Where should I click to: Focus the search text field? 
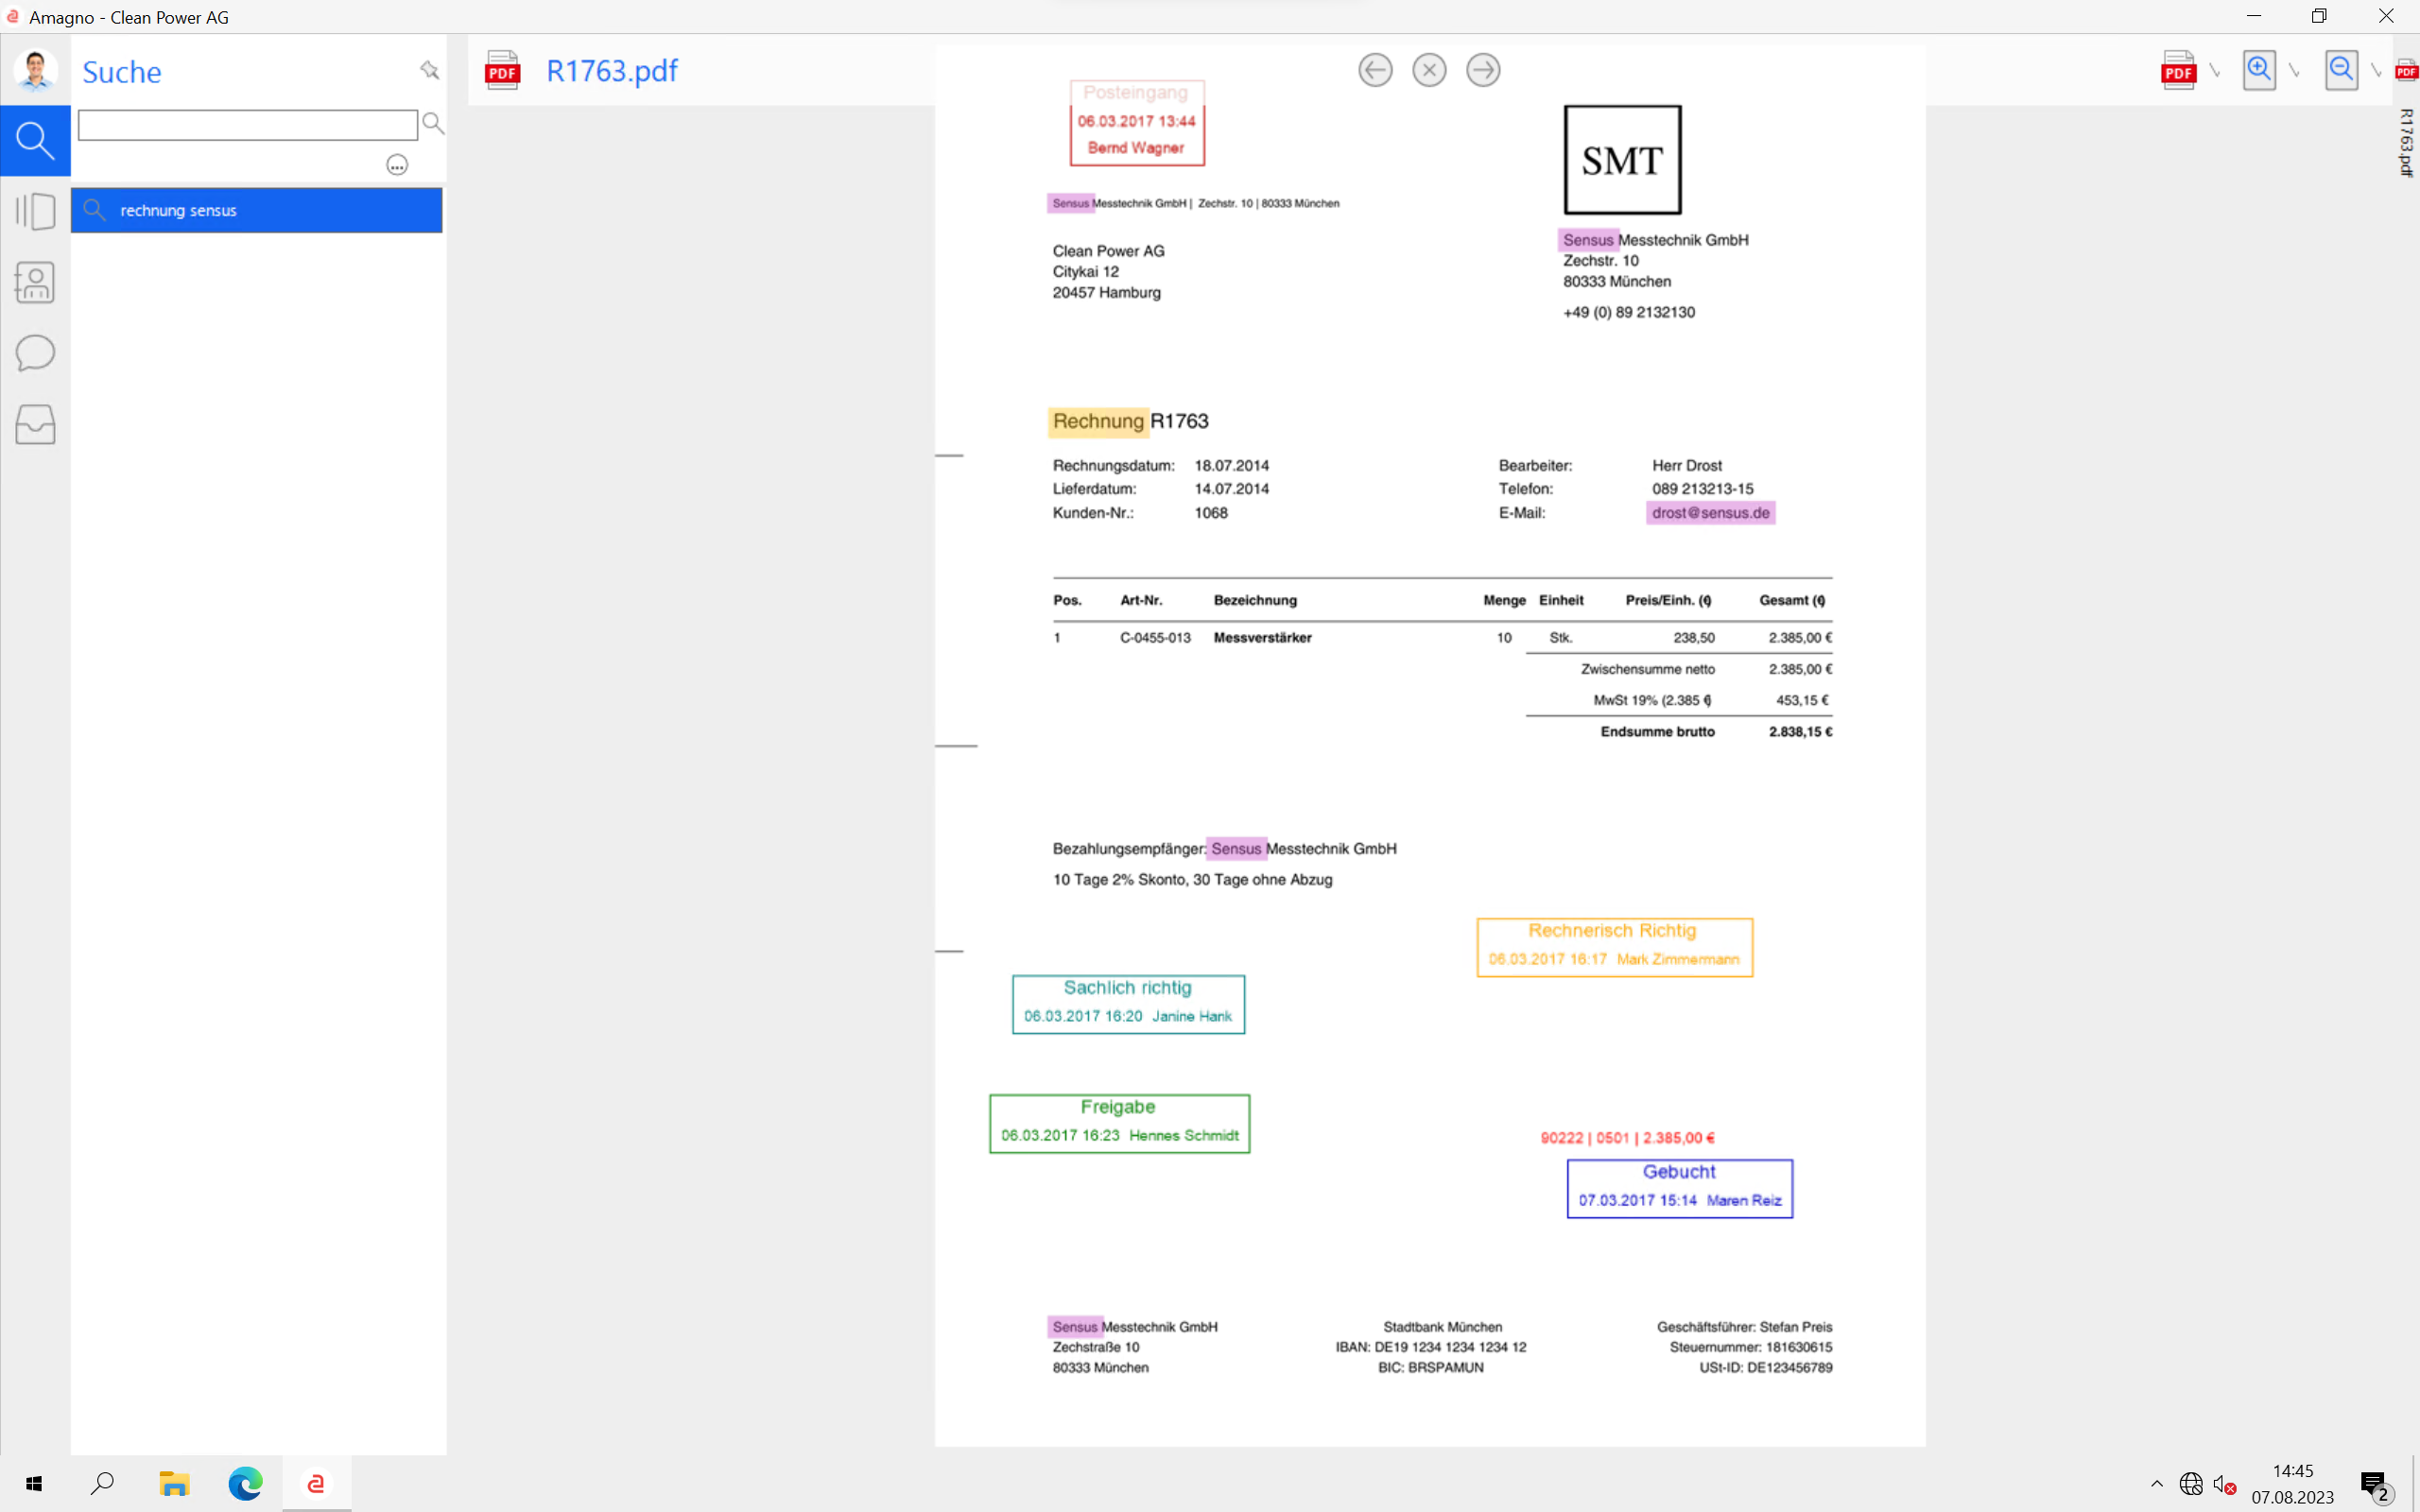[x=248, y=125]
